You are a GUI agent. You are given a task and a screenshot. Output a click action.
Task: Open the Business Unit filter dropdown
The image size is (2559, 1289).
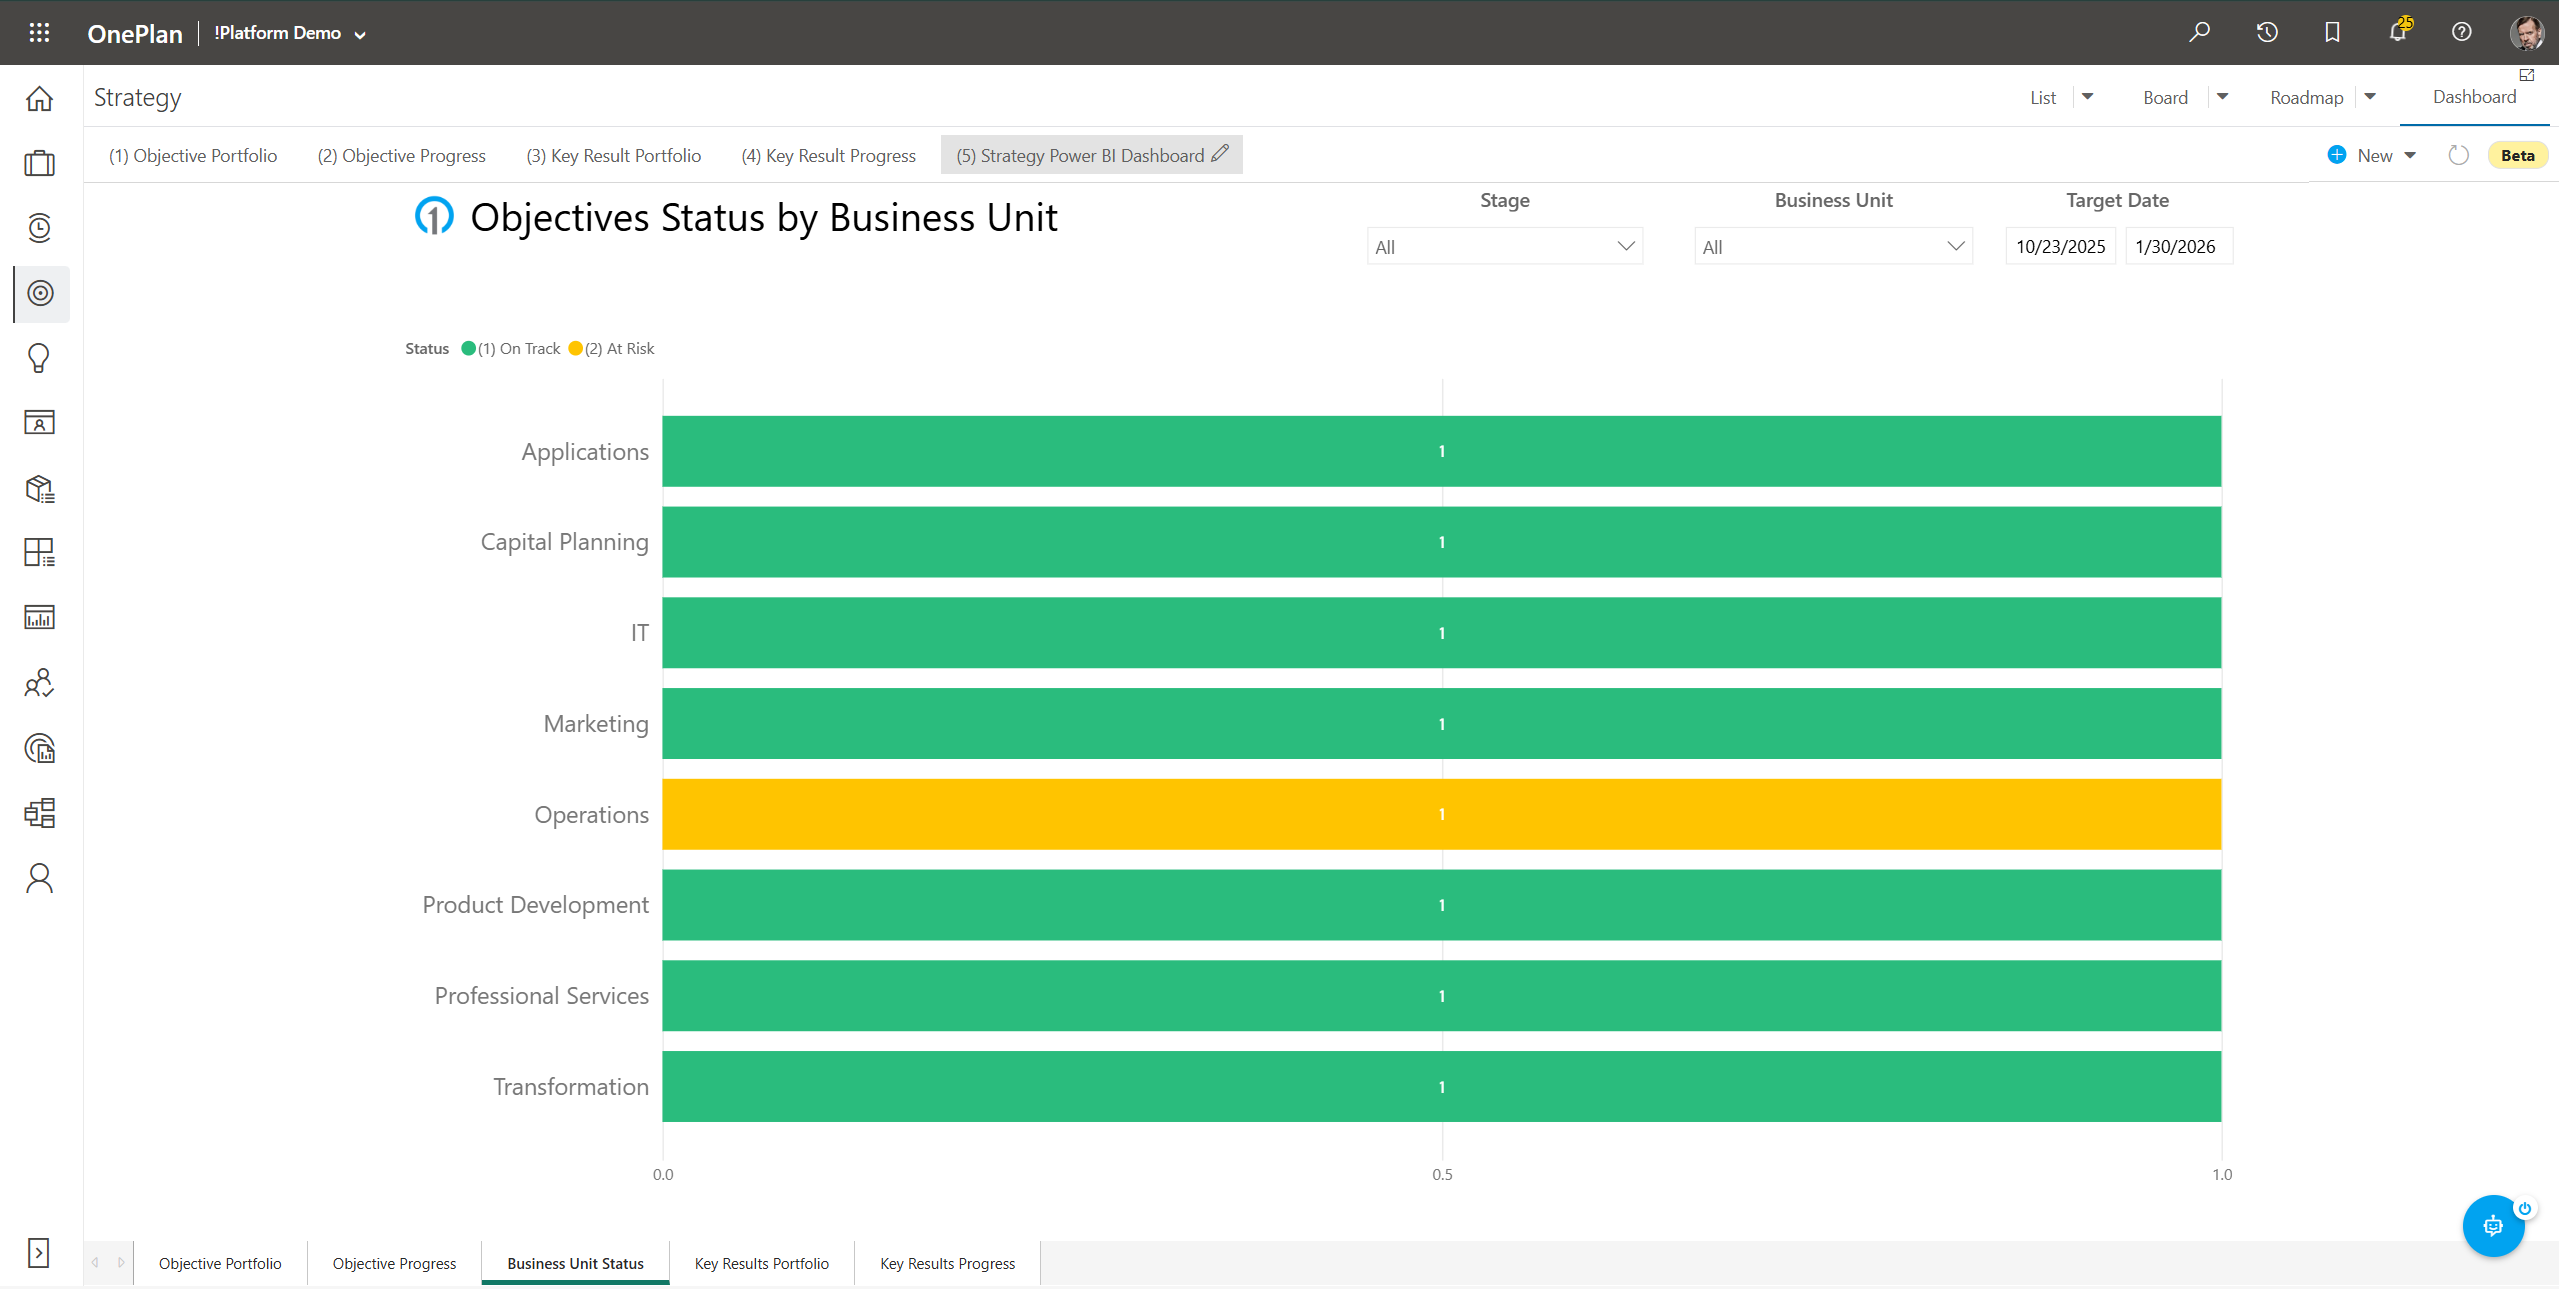click(1832, 246)
